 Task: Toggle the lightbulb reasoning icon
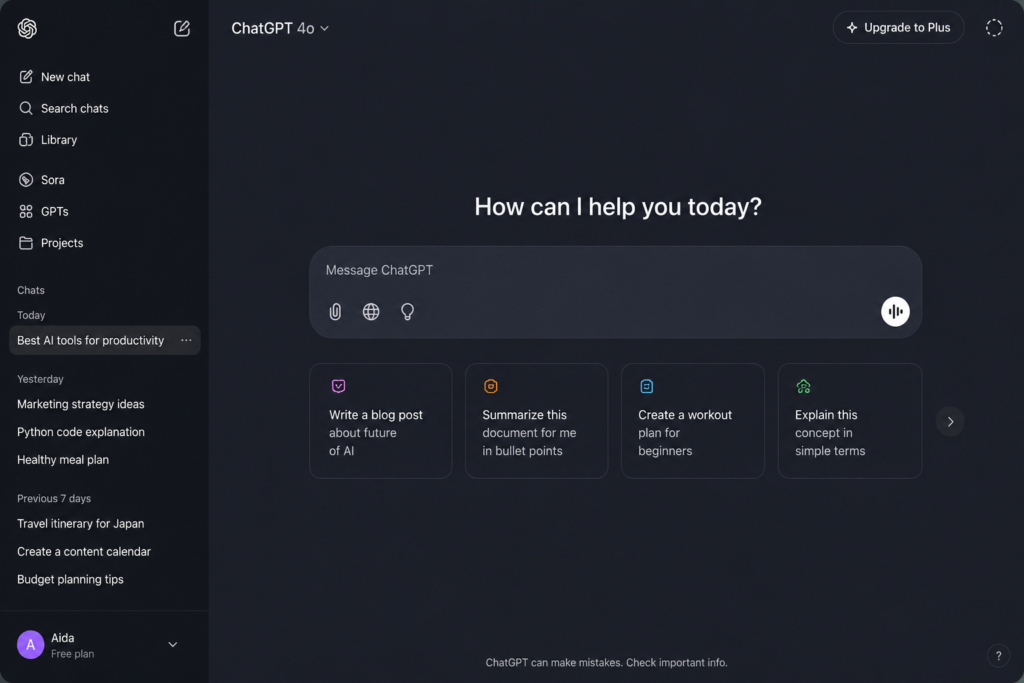click(407, 311)
